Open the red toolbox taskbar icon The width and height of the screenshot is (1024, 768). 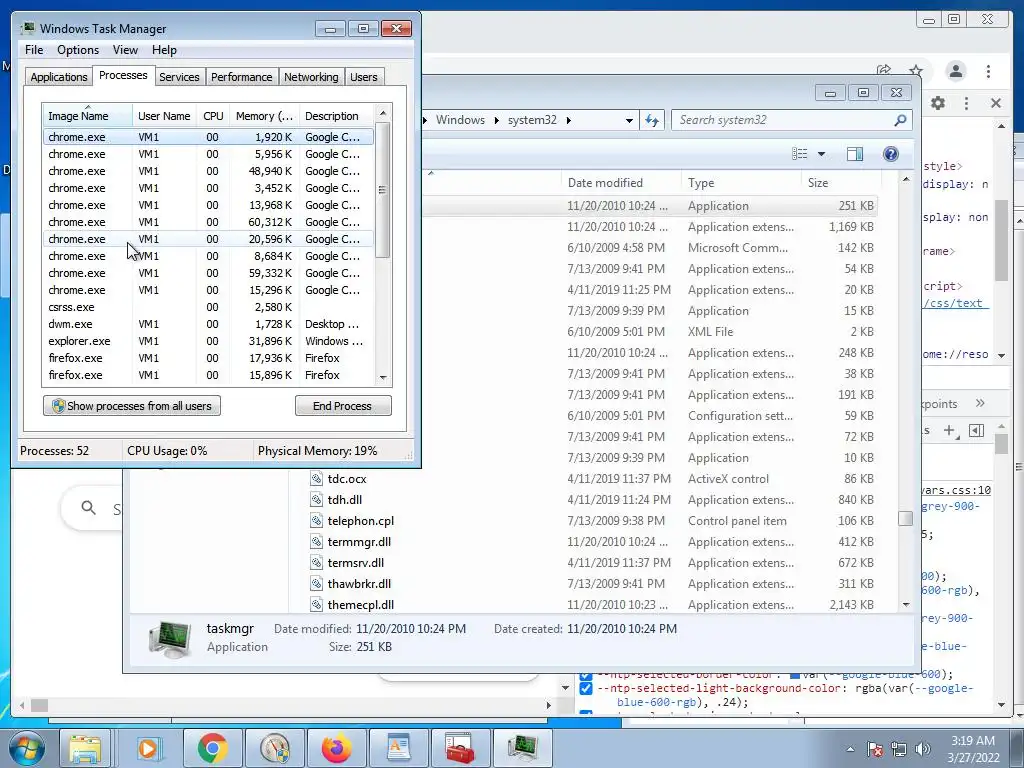pyautogui.click(x=460, y=748)
